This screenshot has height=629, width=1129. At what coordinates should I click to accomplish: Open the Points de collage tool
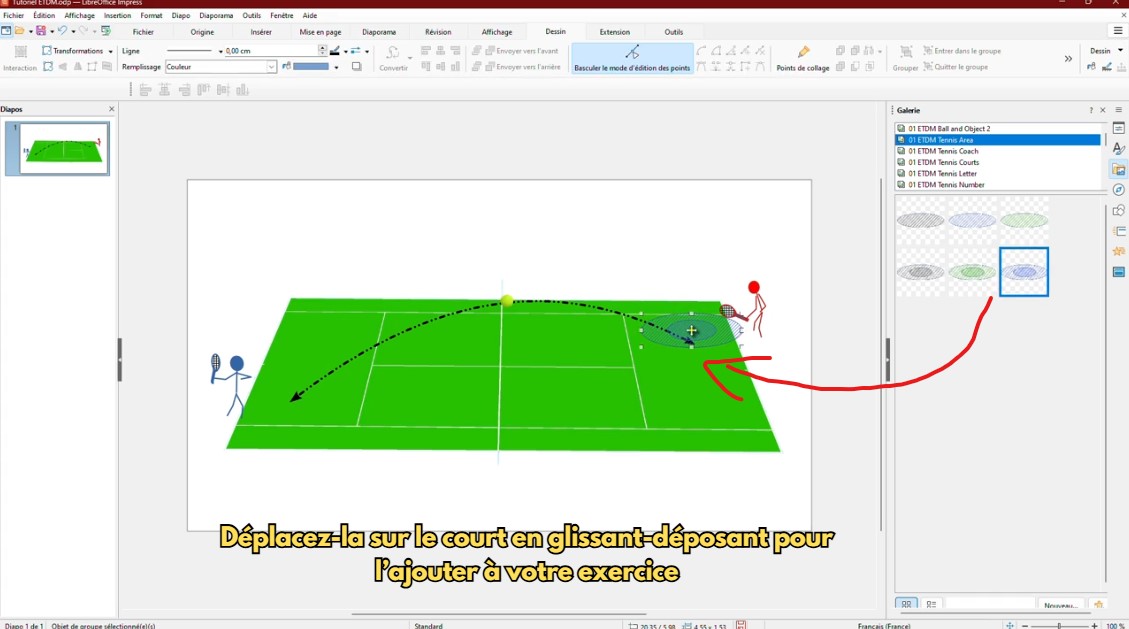point(803,58)
